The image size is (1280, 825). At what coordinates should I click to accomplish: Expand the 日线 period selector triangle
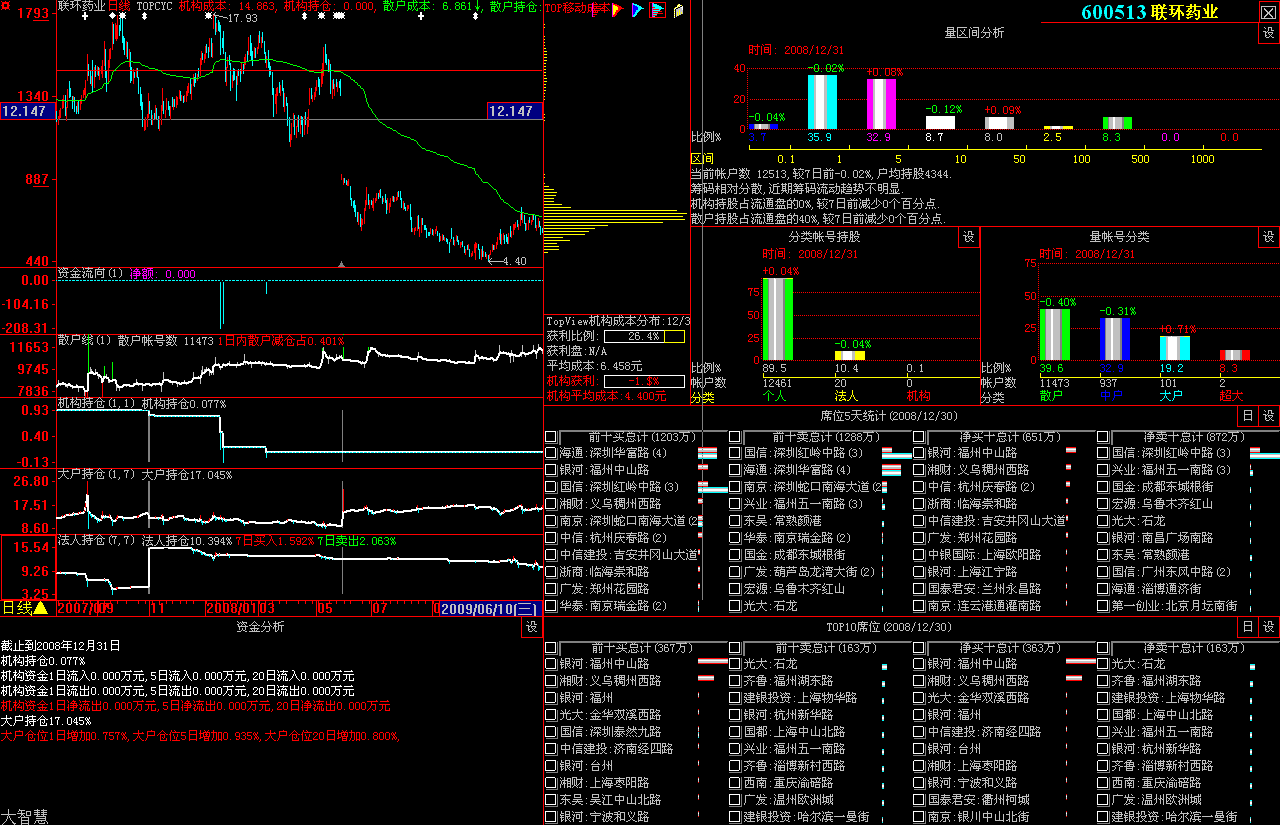click(41, 608)
